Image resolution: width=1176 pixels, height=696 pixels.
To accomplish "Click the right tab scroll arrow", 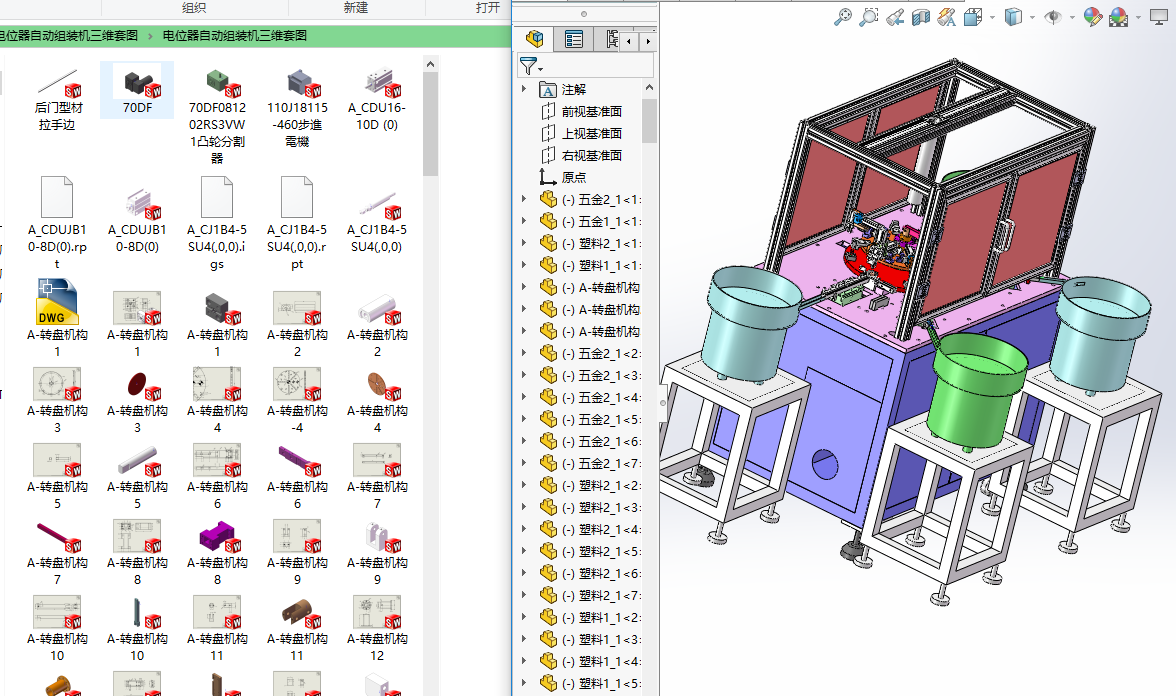I will (x=648, y=41).
